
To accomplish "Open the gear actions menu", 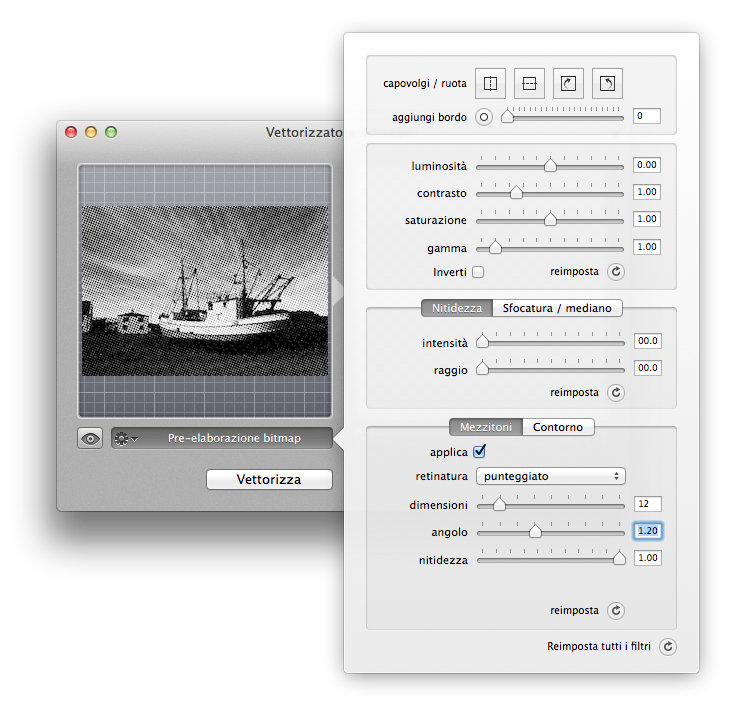I will [126, 438].
